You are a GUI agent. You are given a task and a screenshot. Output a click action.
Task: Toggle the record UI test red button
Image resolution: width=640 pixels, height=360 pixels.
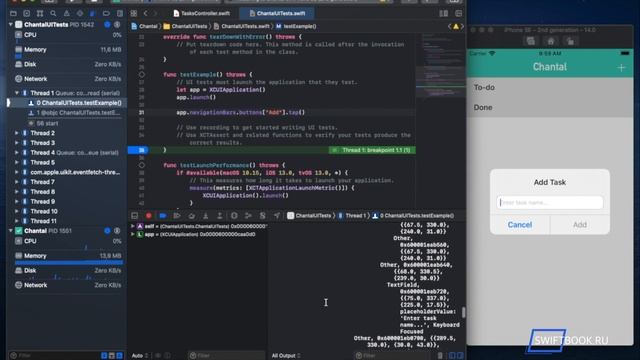pos(149,216)
